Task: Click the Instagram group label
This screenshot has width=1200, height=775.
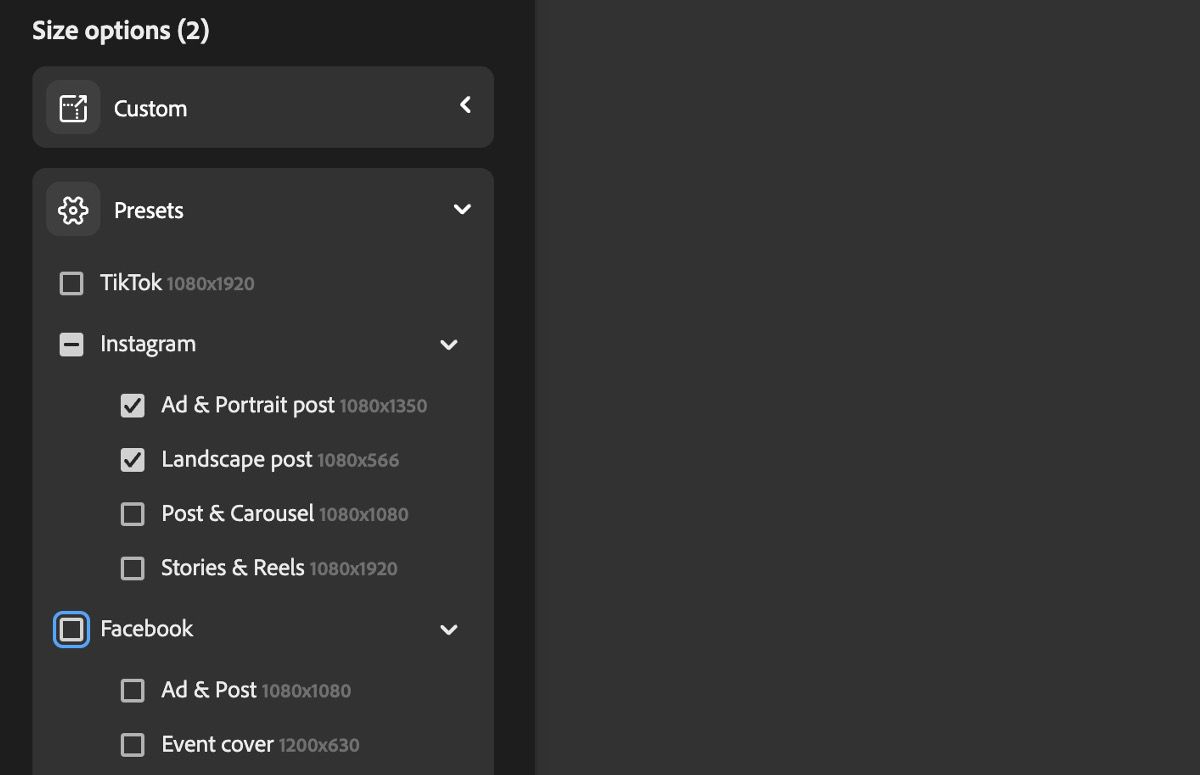Action: tap(148, 344)
